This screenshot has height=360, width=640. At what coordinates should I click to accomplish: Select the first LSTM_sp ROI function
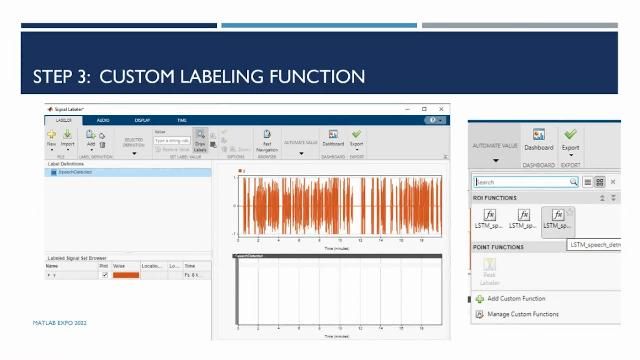pos(489,219)
